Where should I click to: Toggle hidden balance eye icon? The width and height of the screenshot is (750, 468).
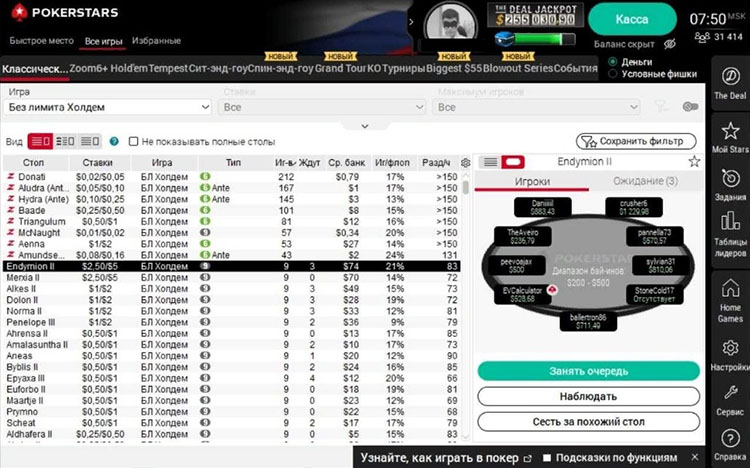pyautogui.click(x=670, y=44)
